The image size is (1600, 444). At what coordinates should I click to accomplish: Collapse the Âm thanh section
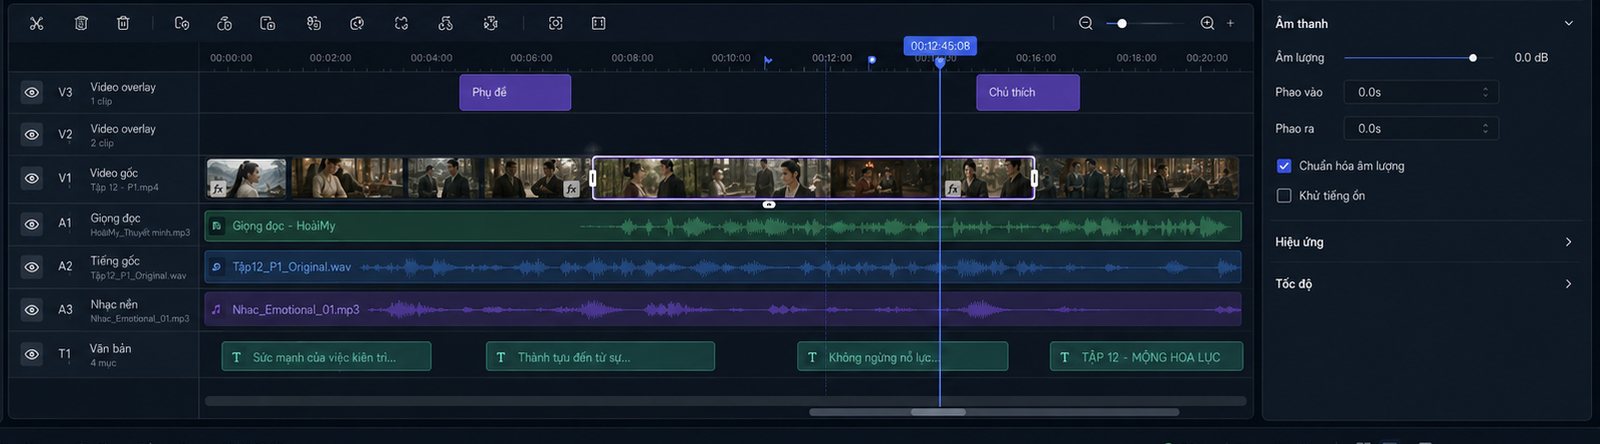[1568, 23]
